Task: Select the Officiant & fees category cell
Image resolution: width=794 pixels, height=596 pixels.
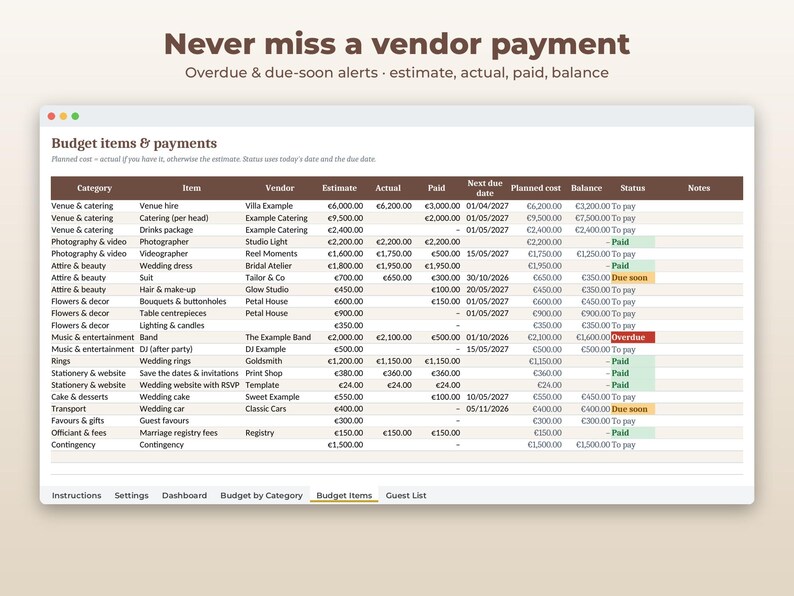Action: coord(78,433)
